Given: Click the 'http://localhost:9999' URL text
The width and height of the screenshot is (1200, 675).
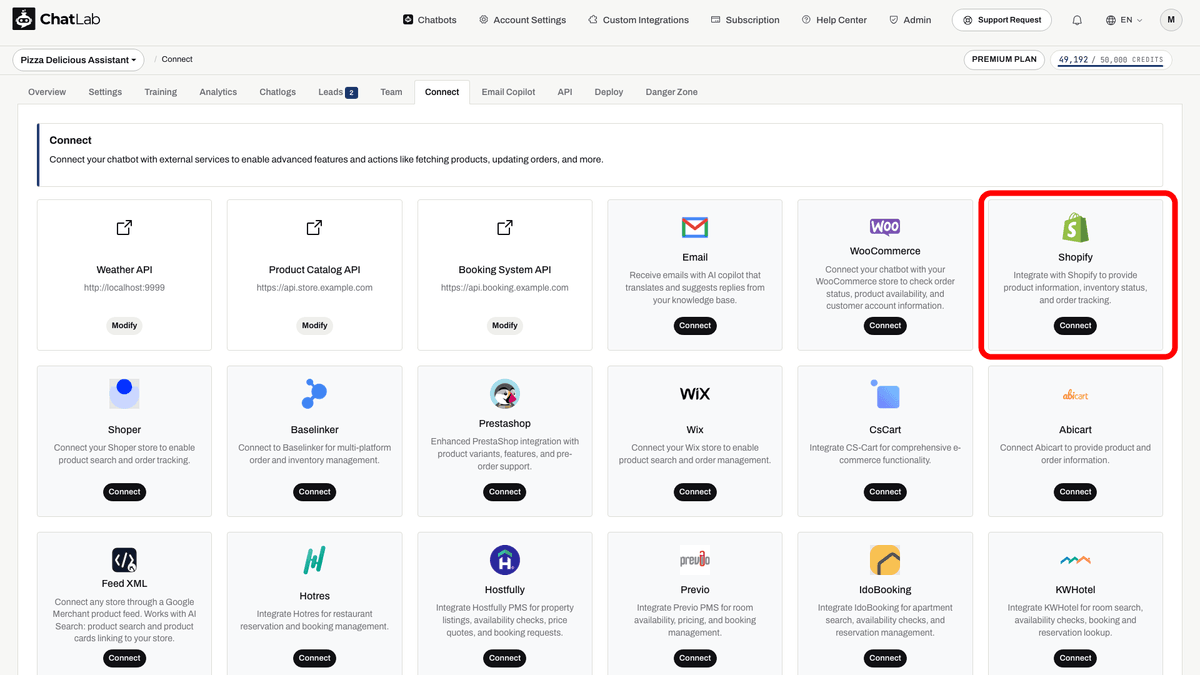Looking at the screenshot, I should [124, 288].
